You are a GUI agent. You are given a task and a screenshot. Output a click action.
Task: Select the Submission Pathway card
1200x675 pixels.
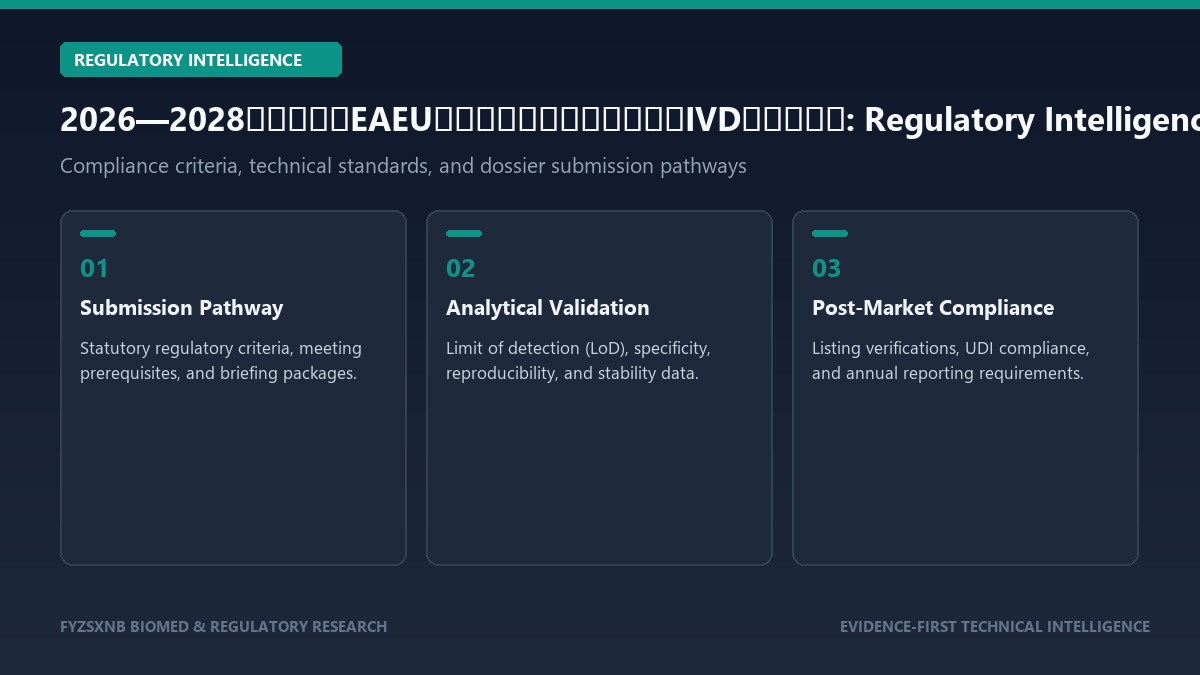(233, 388)
